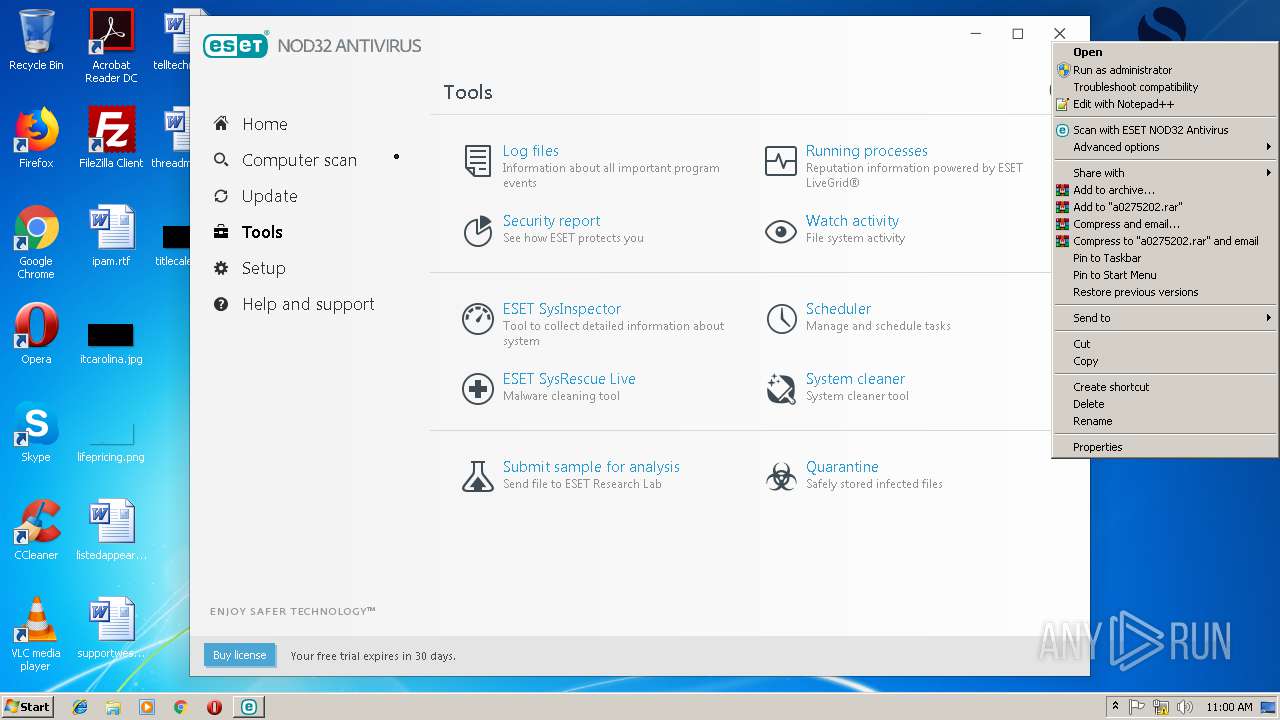Open the Submit sample for analysis link
This screenshot has height=720, width=1280.
(591, 467)
